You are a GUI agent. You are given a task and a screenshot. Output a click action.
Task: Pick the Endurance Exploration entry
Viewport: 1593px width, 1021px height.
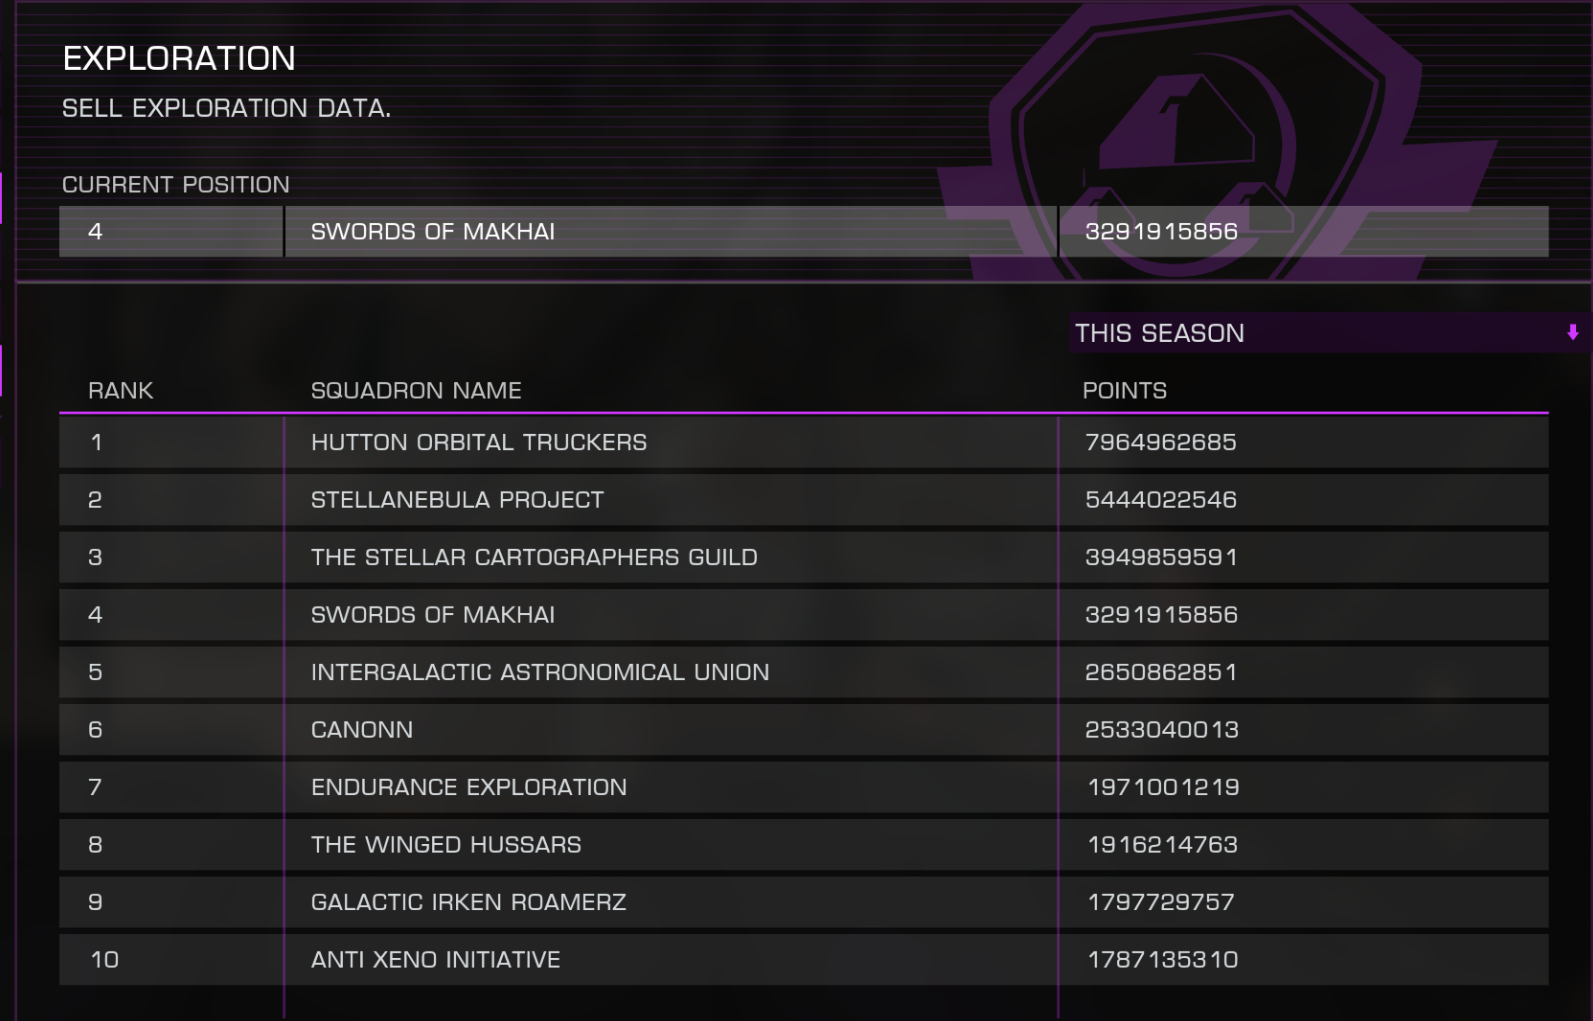803,787
